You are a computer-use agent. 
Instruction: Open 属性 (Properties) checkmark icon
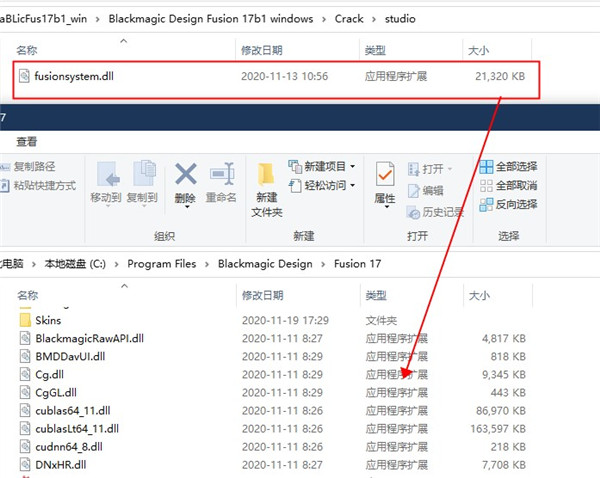click(x=385, y=176)
